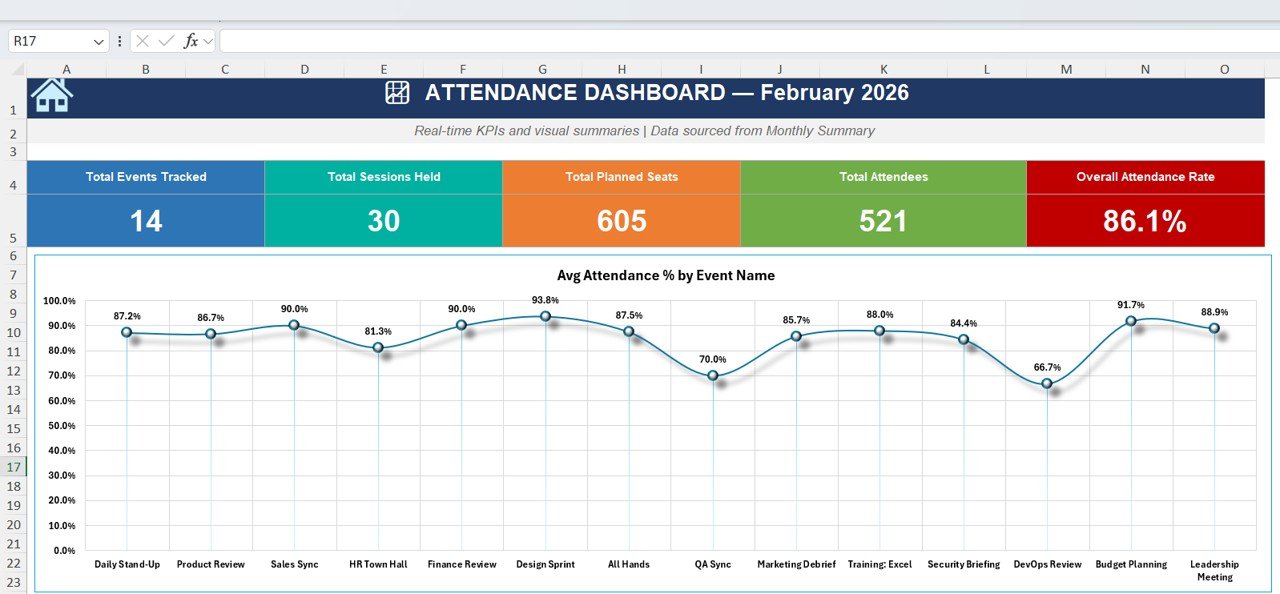
Task: Click inside the empty formula bar
Action: click(x=600, y=41)
